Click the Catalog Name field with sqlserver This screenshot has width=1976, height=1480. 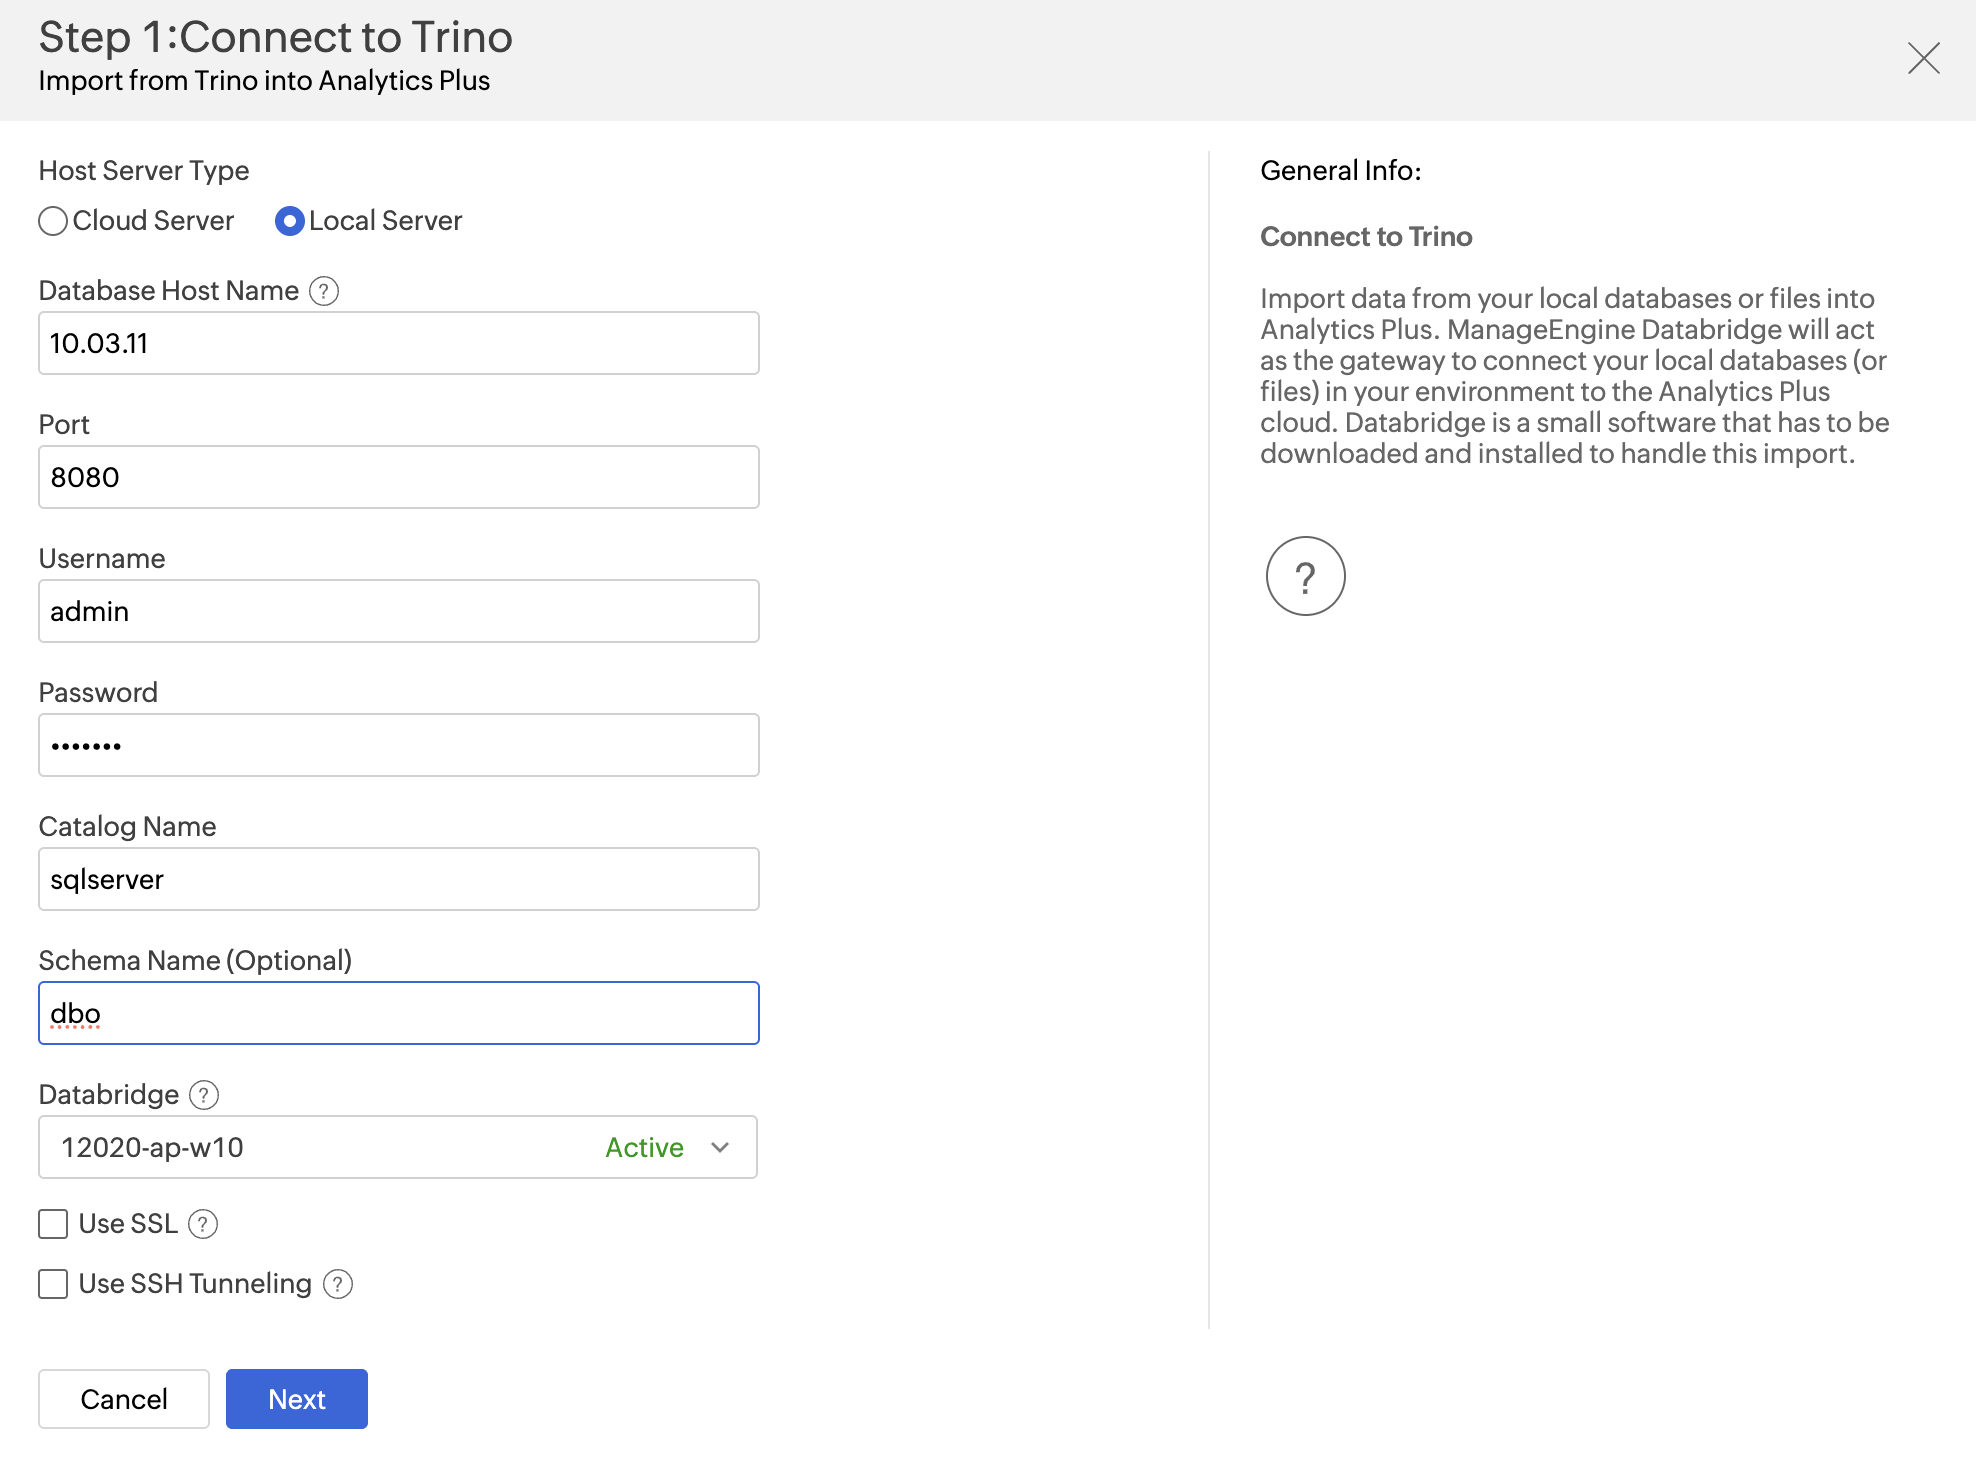(x=399, y=879)
